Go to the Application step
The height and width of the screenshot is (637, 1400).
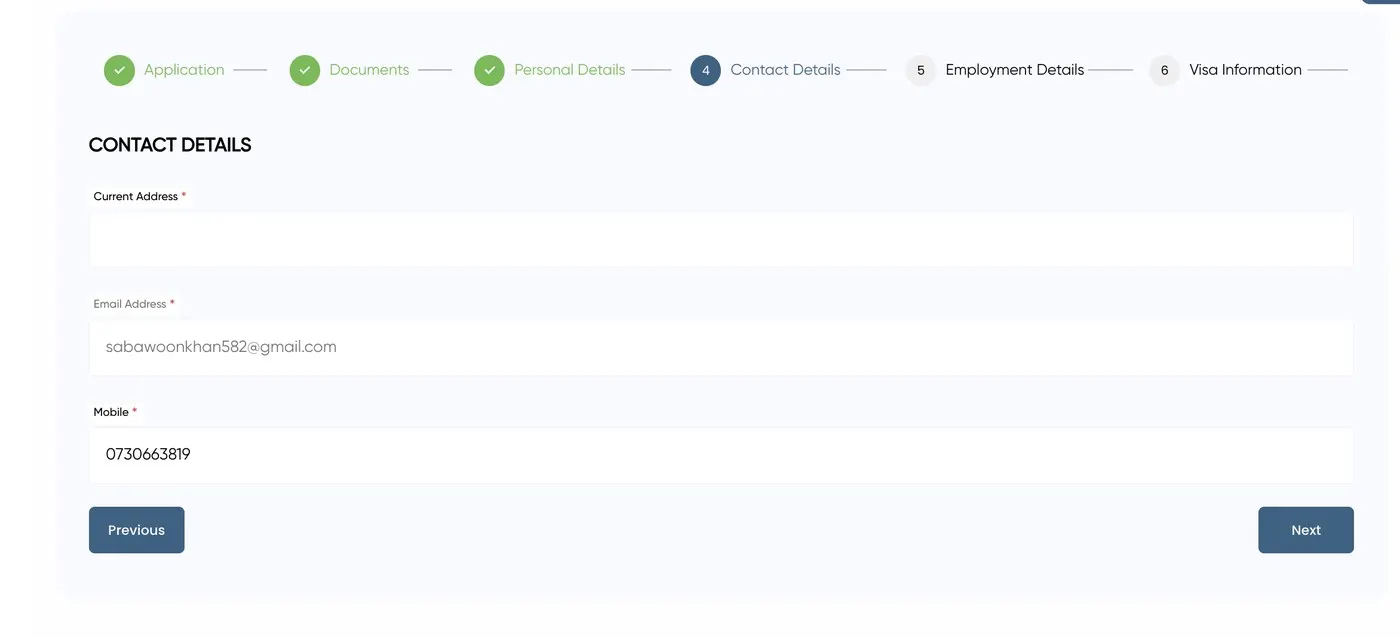tap(184, 70)
